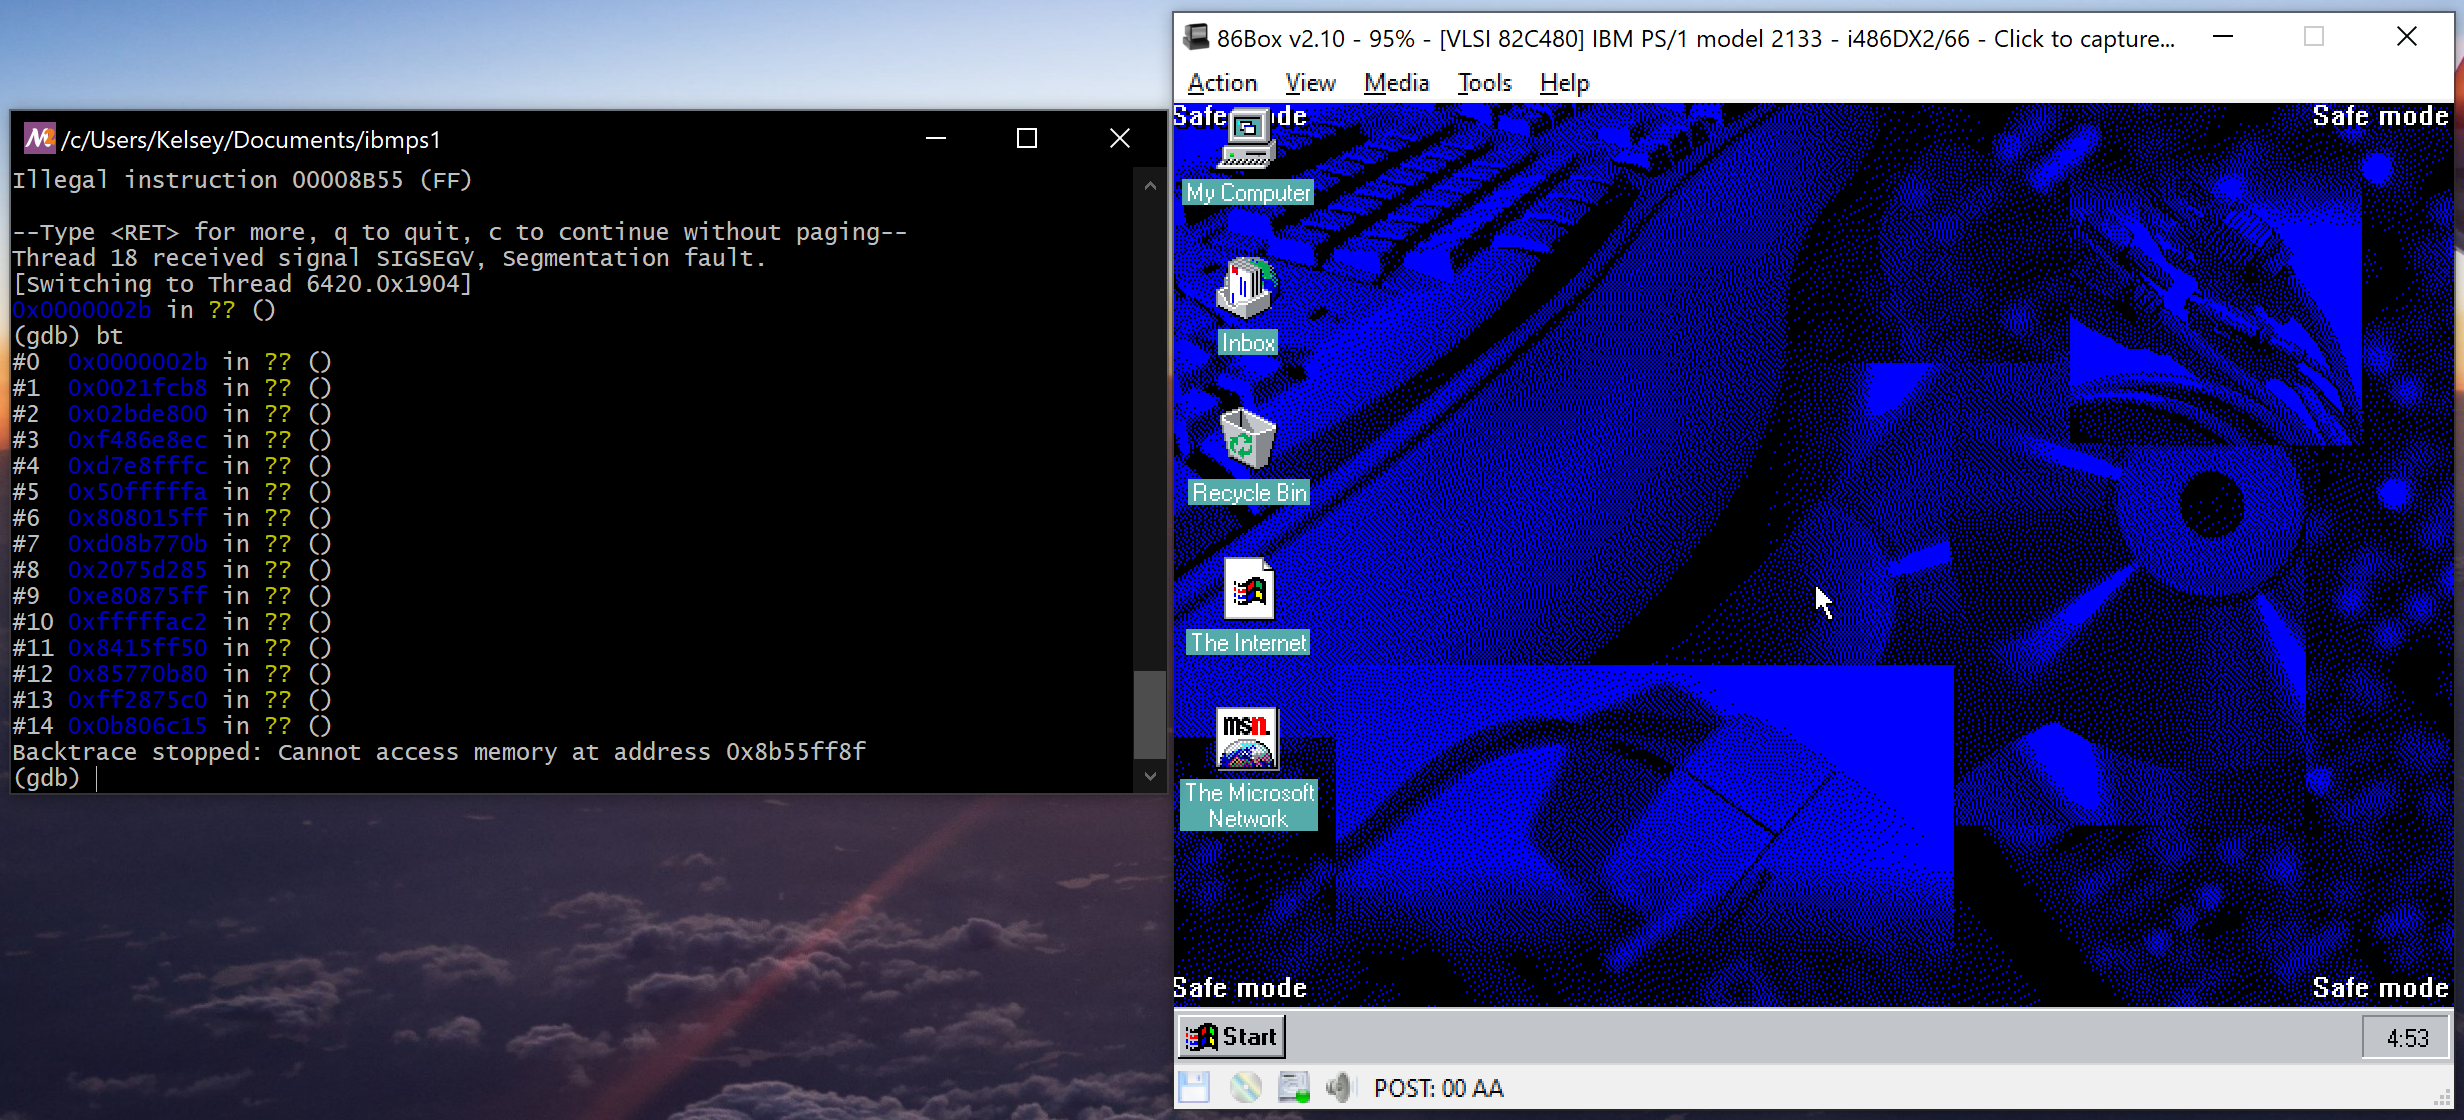Viewport: 2464px width, 1120px height.
Task: Open the Help menu in 86Box
Action: 1563,83
